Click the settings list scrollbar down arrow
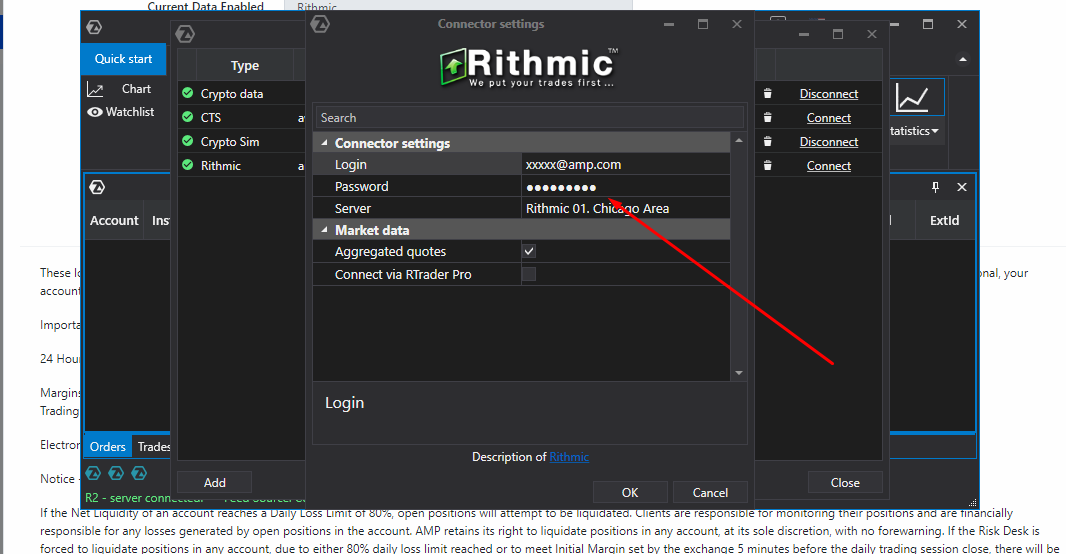Image resolution: width=1066 pixels, height=554 pixels. point(739,373)
